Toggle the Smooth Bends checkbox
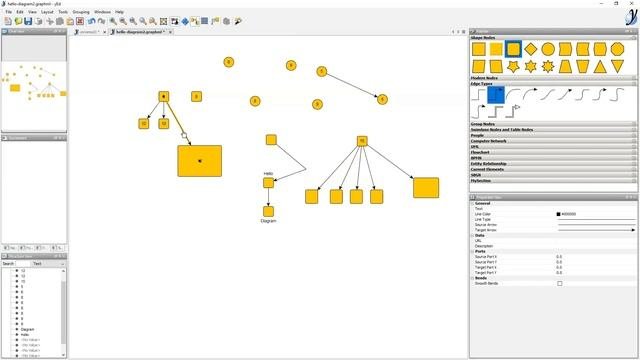This screenshot has width=640, height=360. tap(560, 283)
